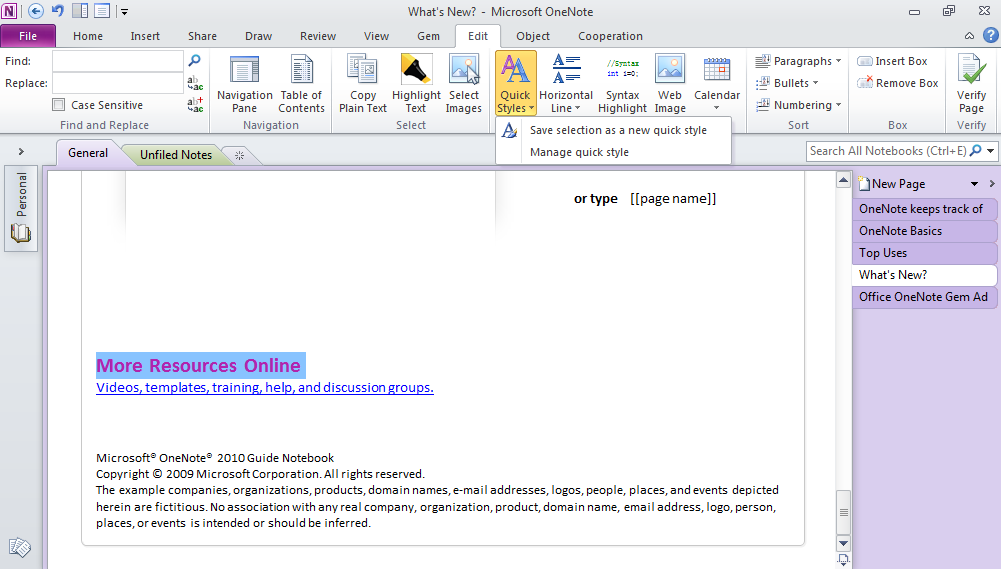Open the File tab
This screenshot has height=569, width=1001.
point(28,36)
